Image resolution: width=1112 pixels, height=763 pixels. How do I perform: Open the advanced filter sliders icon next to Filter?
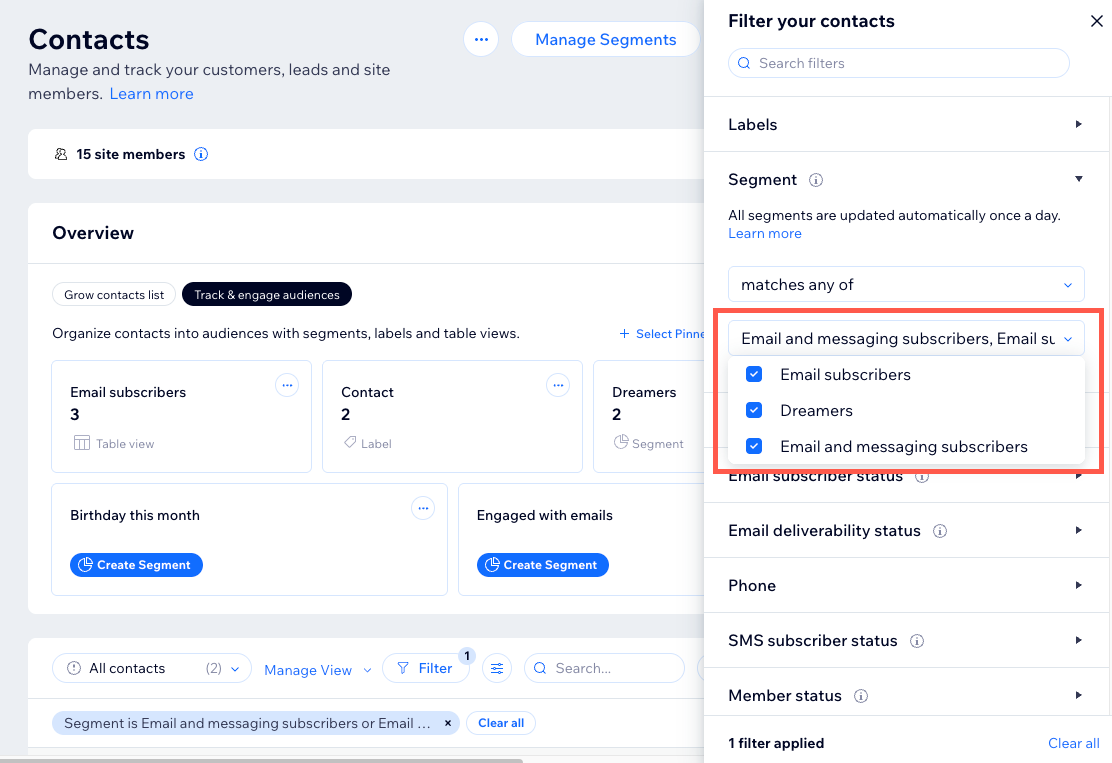click(x=497, y=667)
